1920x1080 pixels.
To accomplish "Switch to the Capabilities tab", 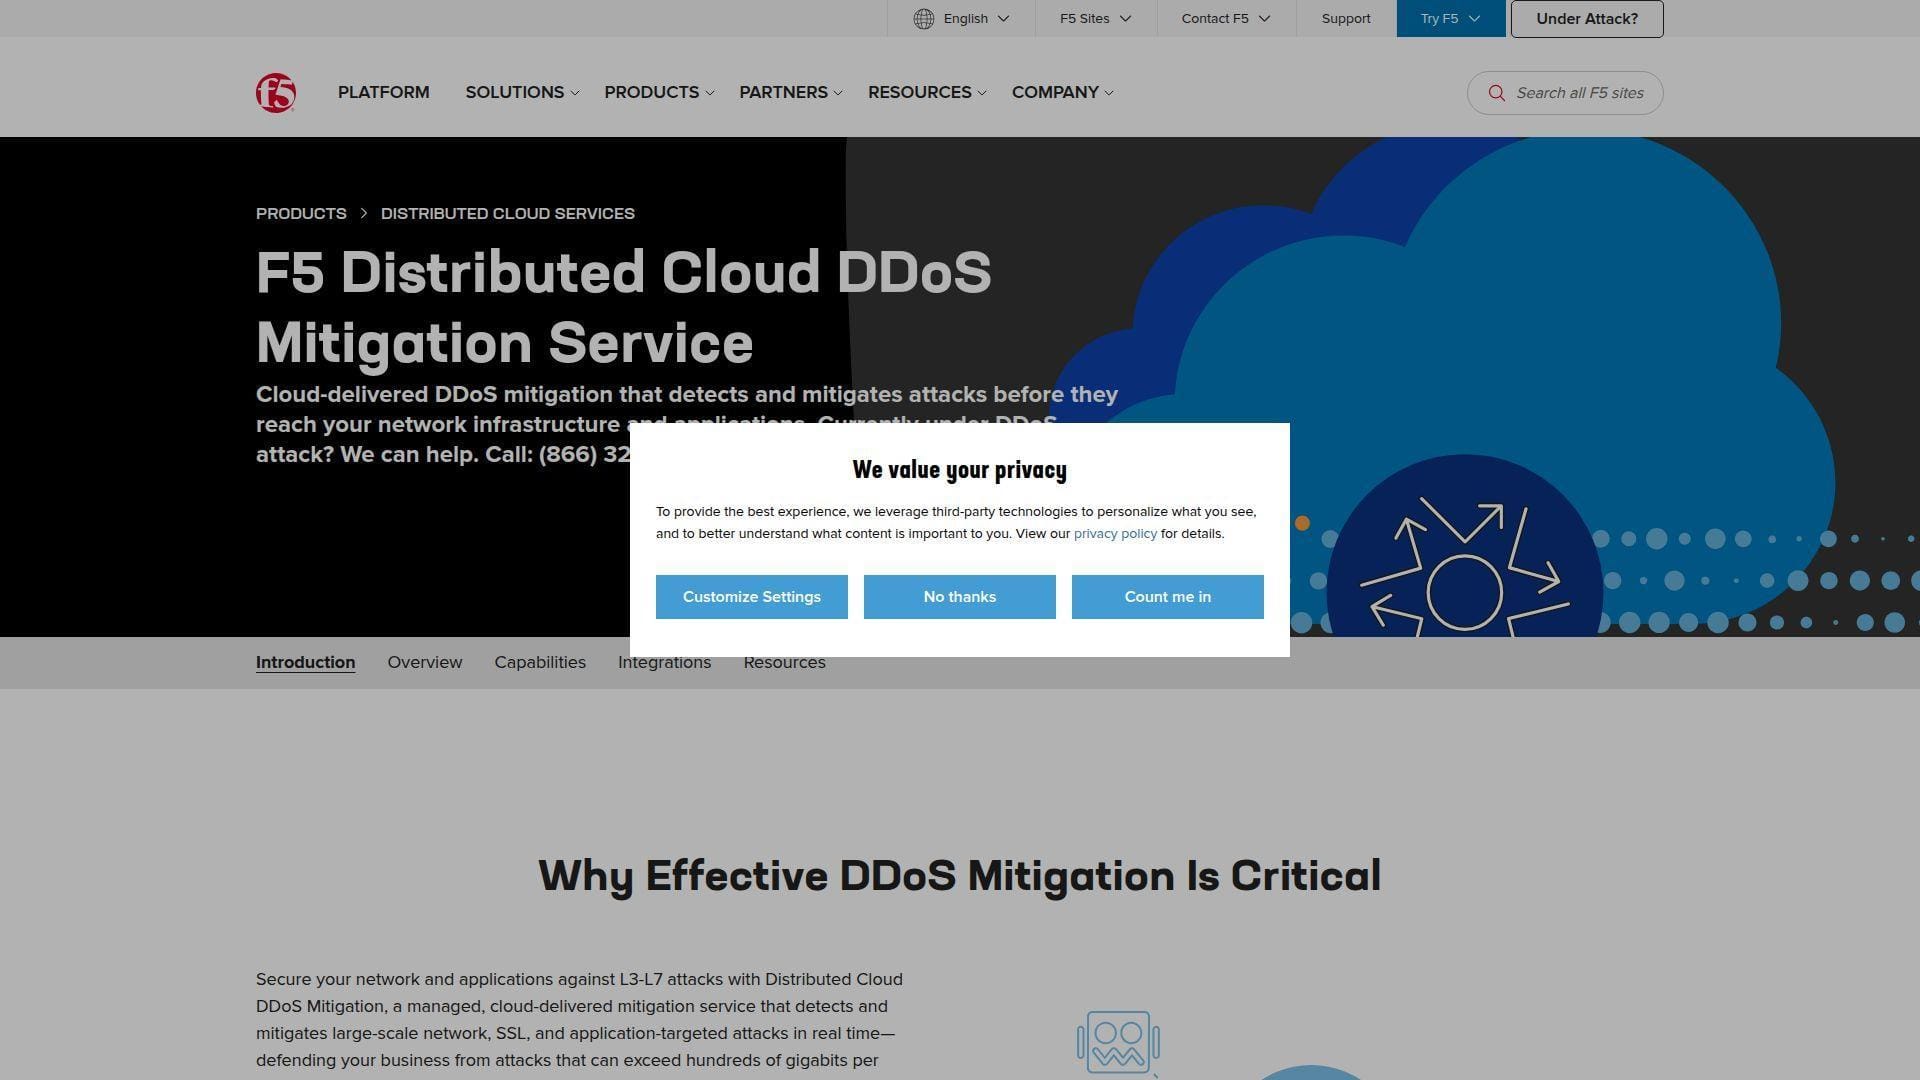I will tap(540, 663).
